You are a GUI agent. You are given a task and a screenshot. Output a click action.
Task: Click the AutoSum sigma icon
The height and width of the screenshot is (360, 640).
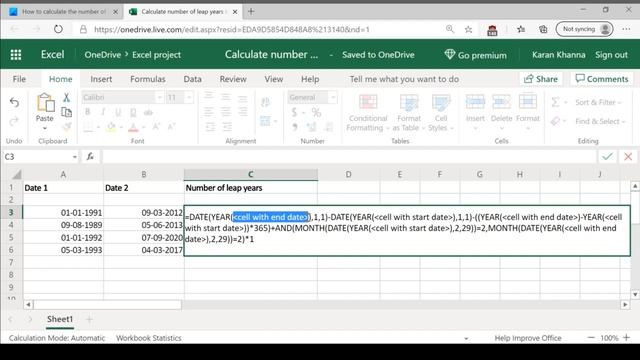(555, 102)
